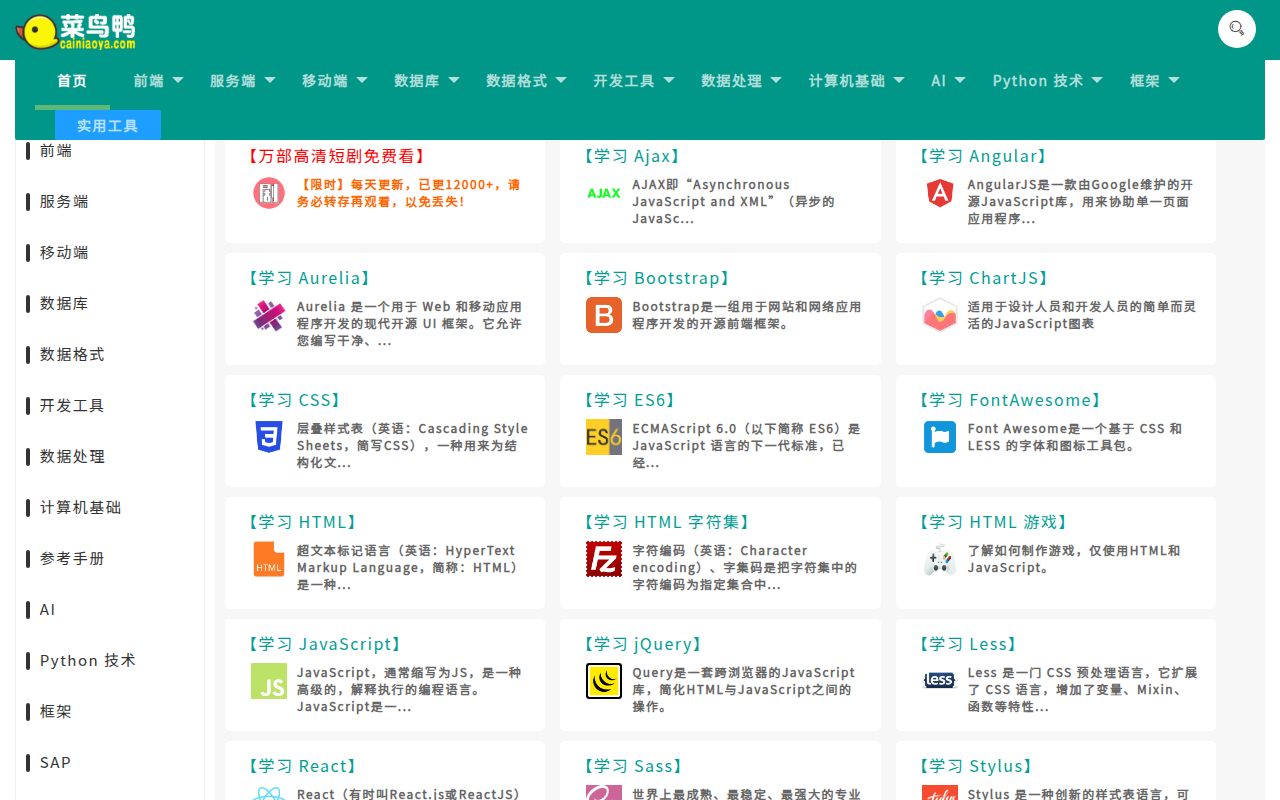Select 开发工具 in the left sidebar
The height and width of the screenshot is (800, 1280).
(72, 406)
